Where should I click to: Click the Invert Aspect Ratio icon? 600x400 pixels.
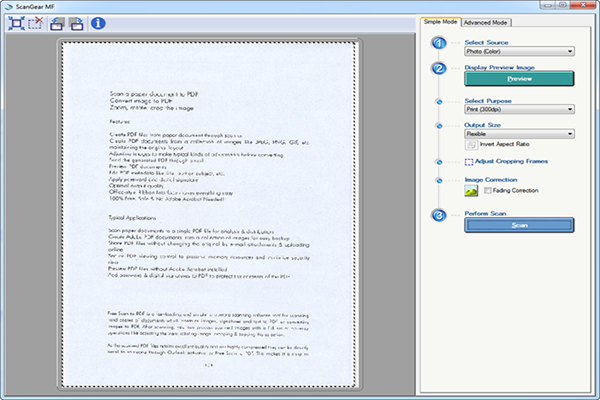[x=472, y=145]
